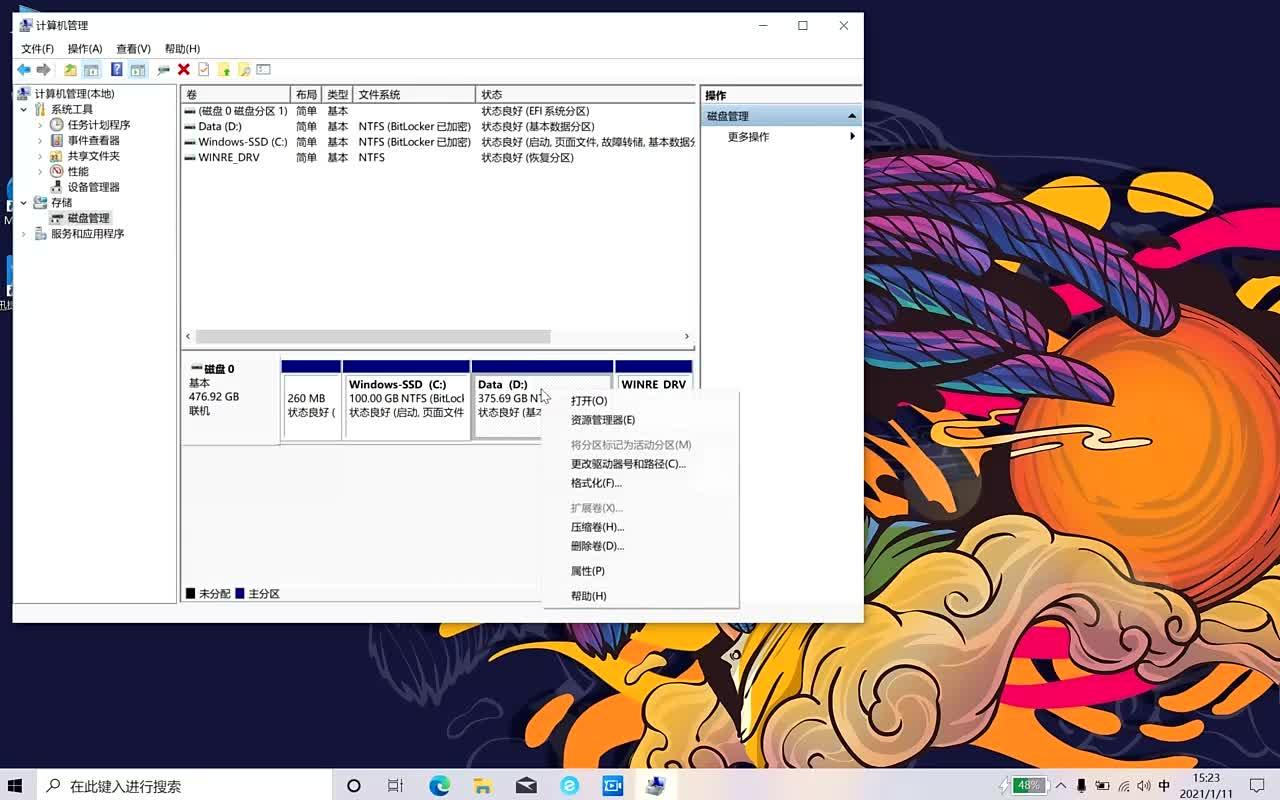The image size is (1280, 800).
Task: Click the red X delete toolbar icon
Action: tap(184, 70)
